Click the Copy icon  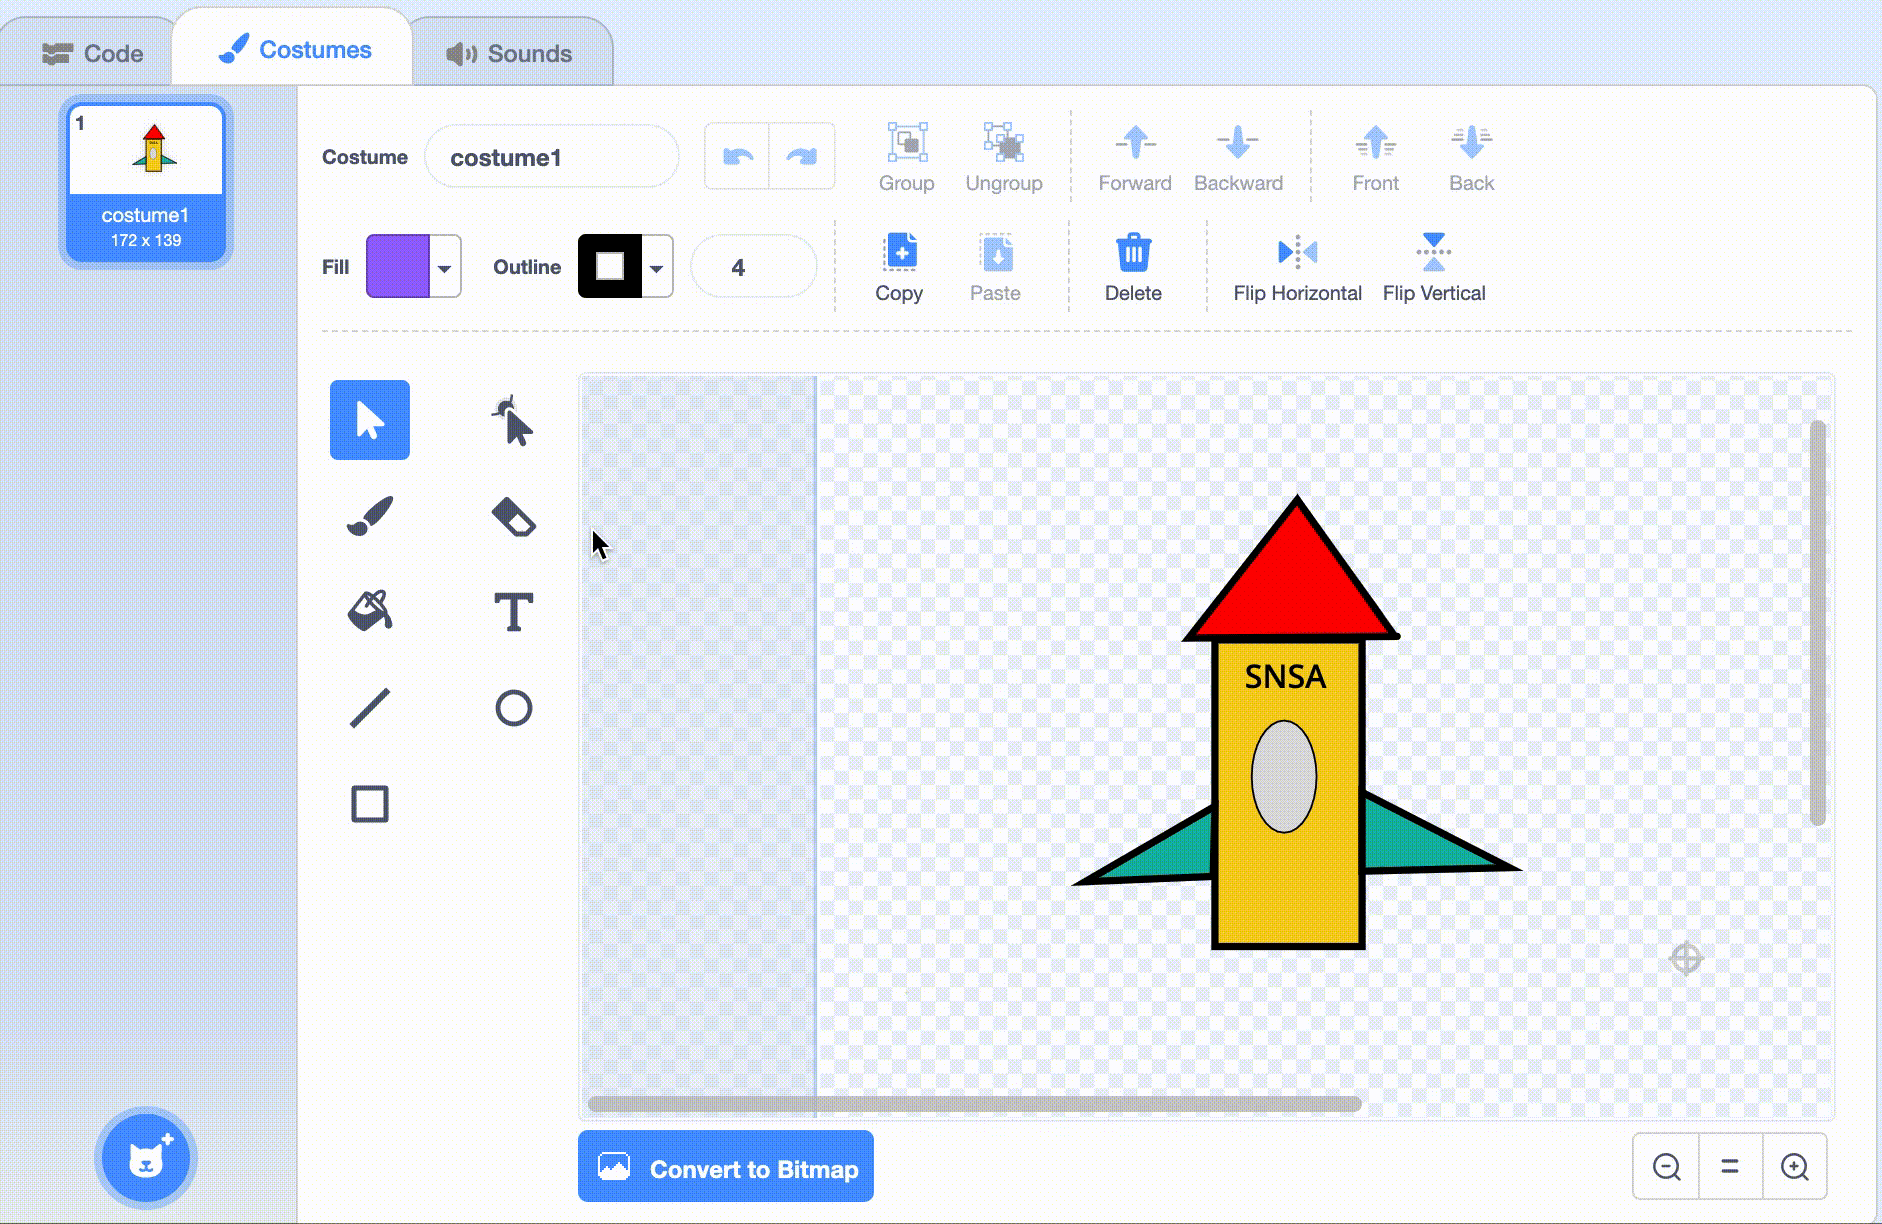click(899, 253)
